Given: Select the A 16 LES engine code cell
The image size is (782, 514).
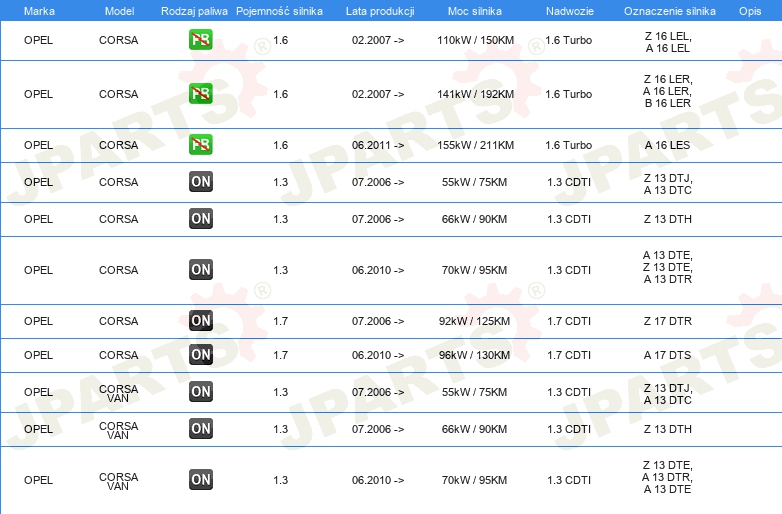Looking at the screenshot, I should [667, 145].
